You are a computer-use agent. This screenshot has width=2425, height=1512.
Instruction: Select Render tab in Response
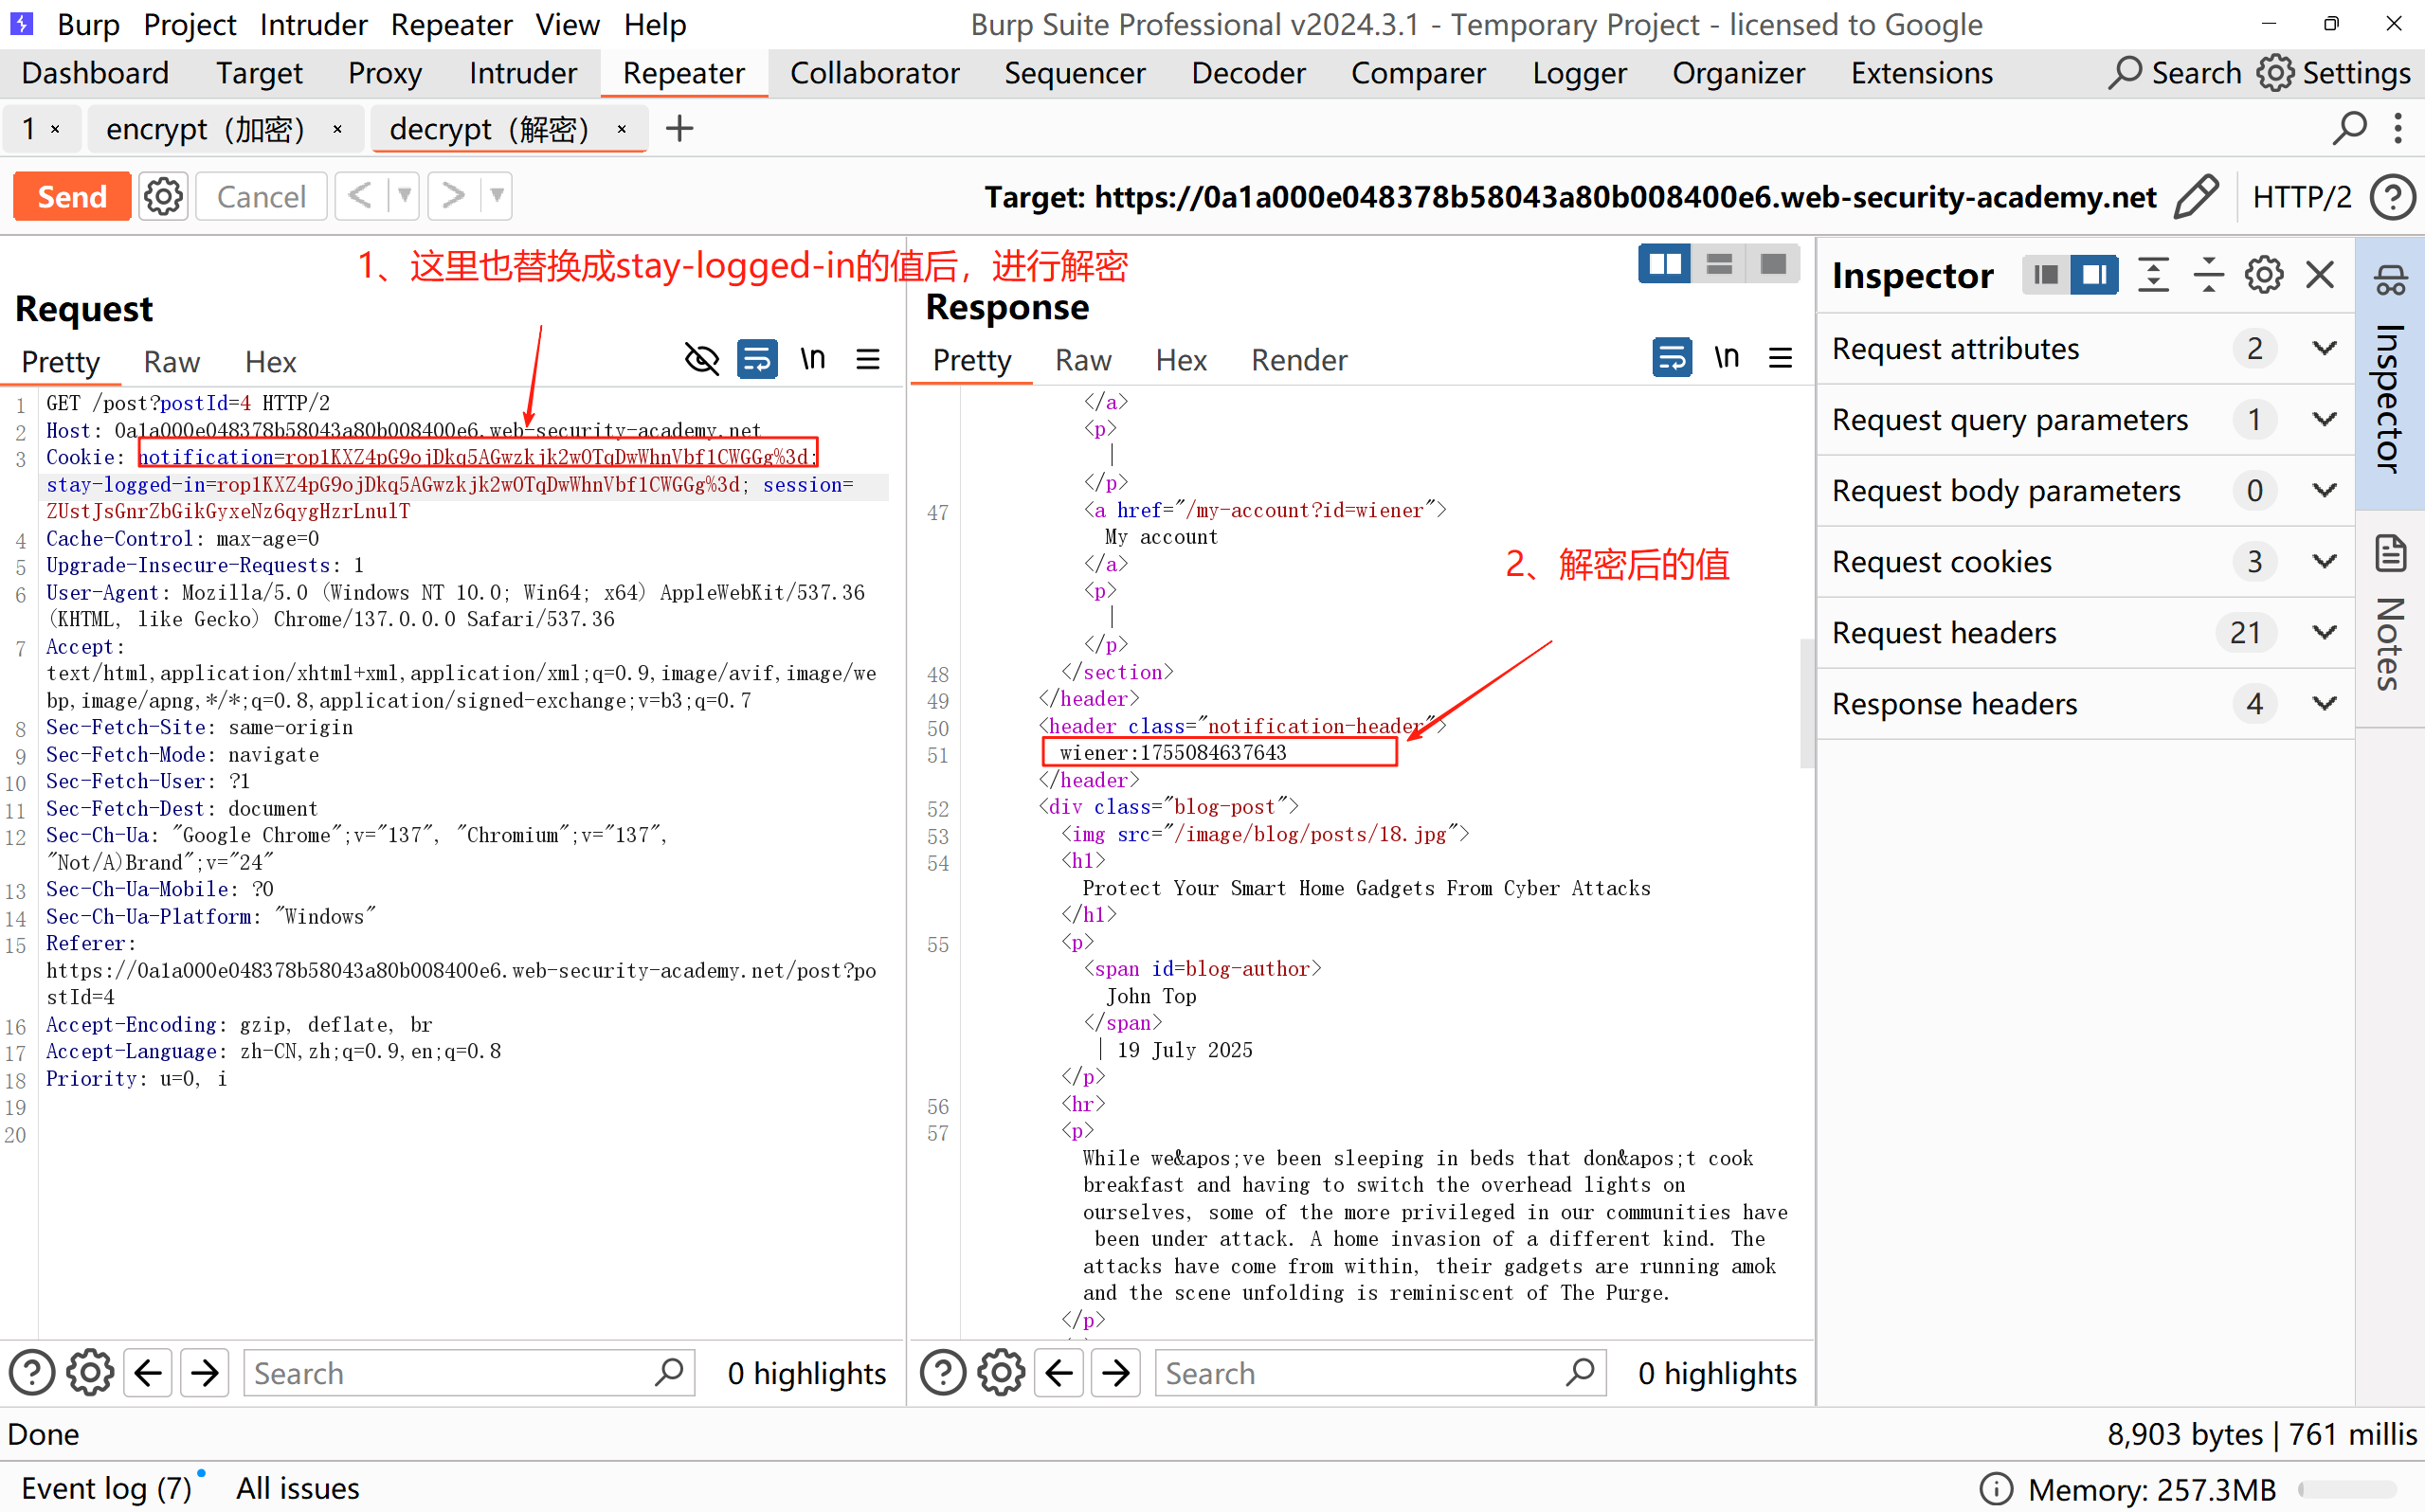pyautogui.click(x=1298, y=360)
